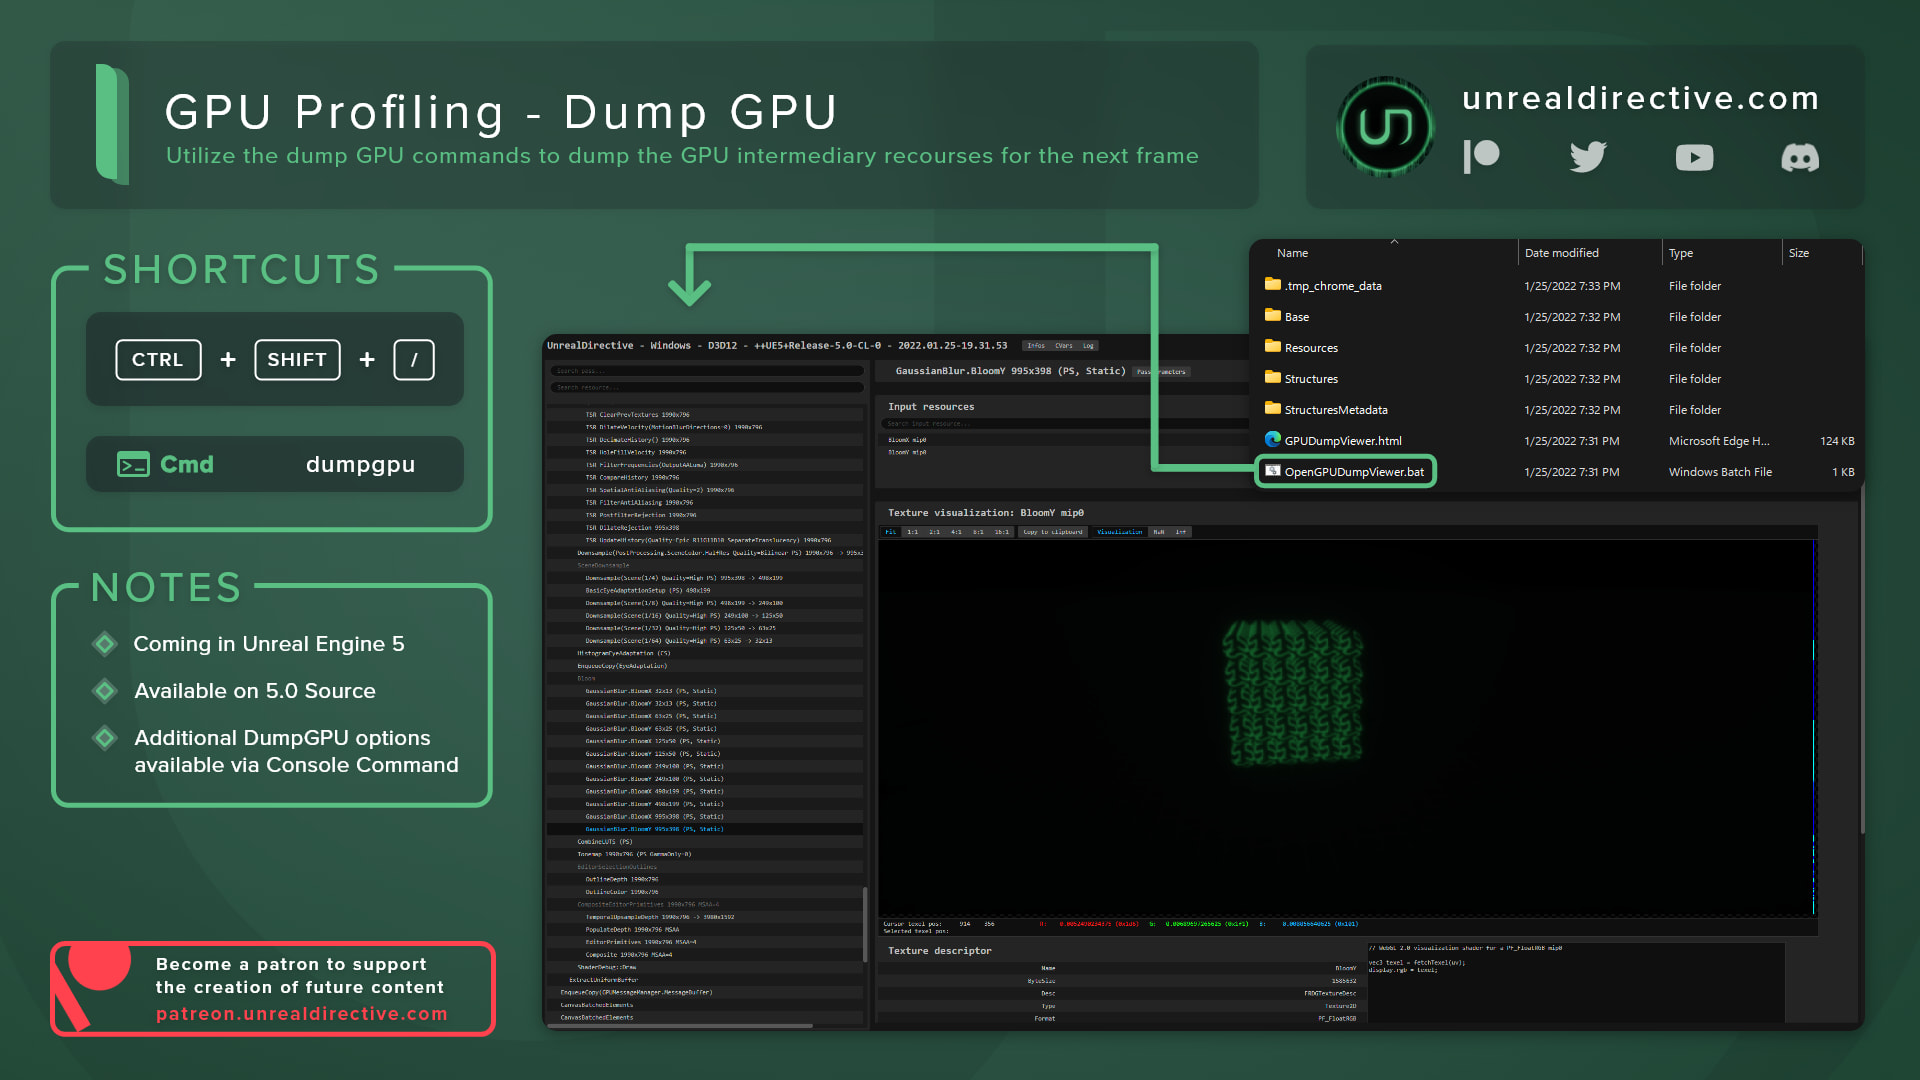The width and height of the screenshot is (1920, 1080).
Task: Open the Discord icon link
Action: 1800,157
